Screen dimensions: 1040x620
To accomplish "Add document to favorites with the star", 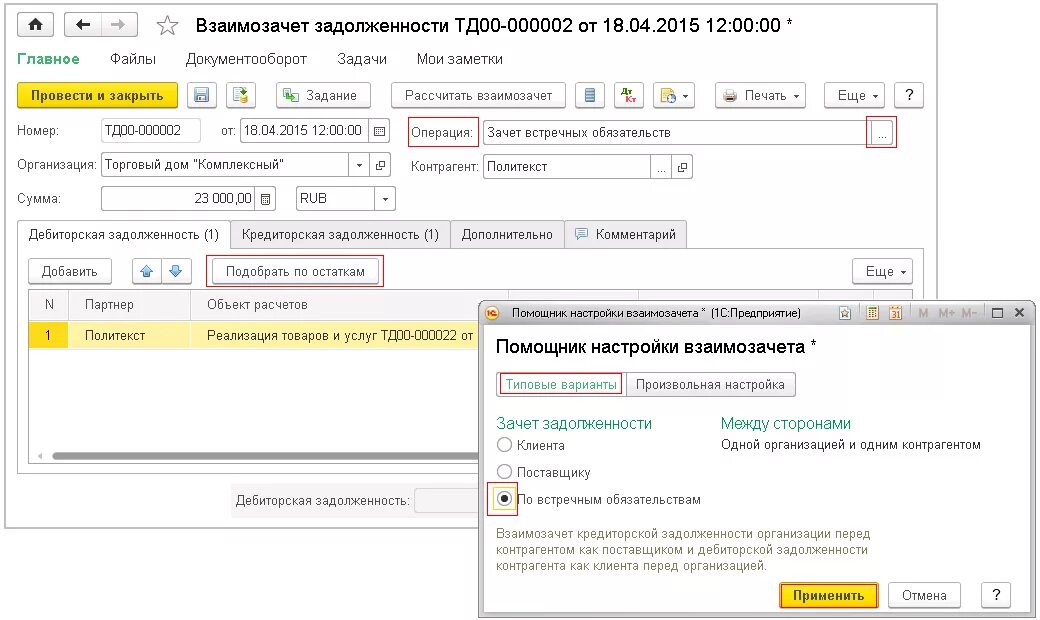I will 167,26.
